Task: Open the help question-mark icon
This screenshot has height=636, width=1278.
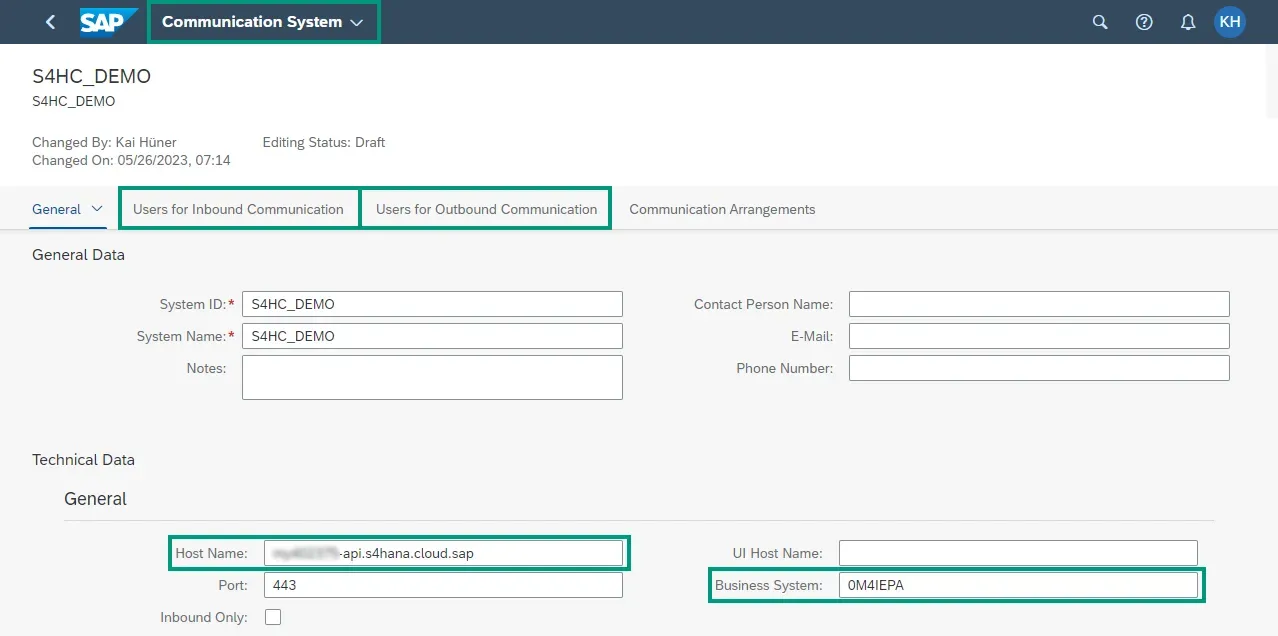Action: pyautogui.click(x=1144, y=22)
